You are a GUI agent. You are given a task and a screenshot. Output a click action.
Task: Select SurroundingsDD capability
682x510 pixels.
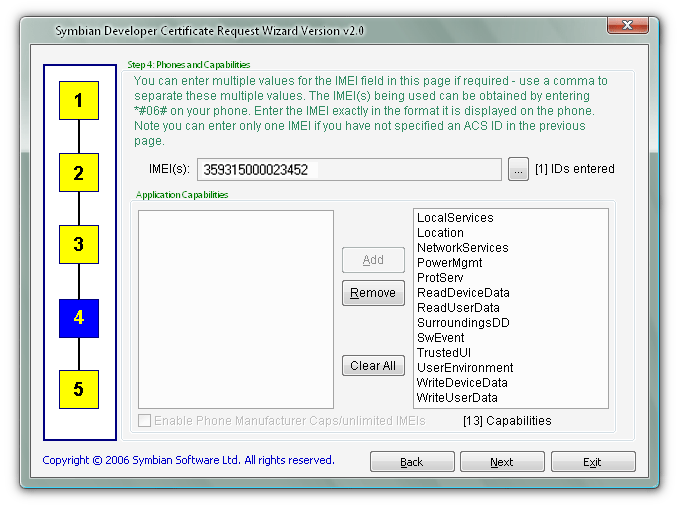click(x=463, y=323)
